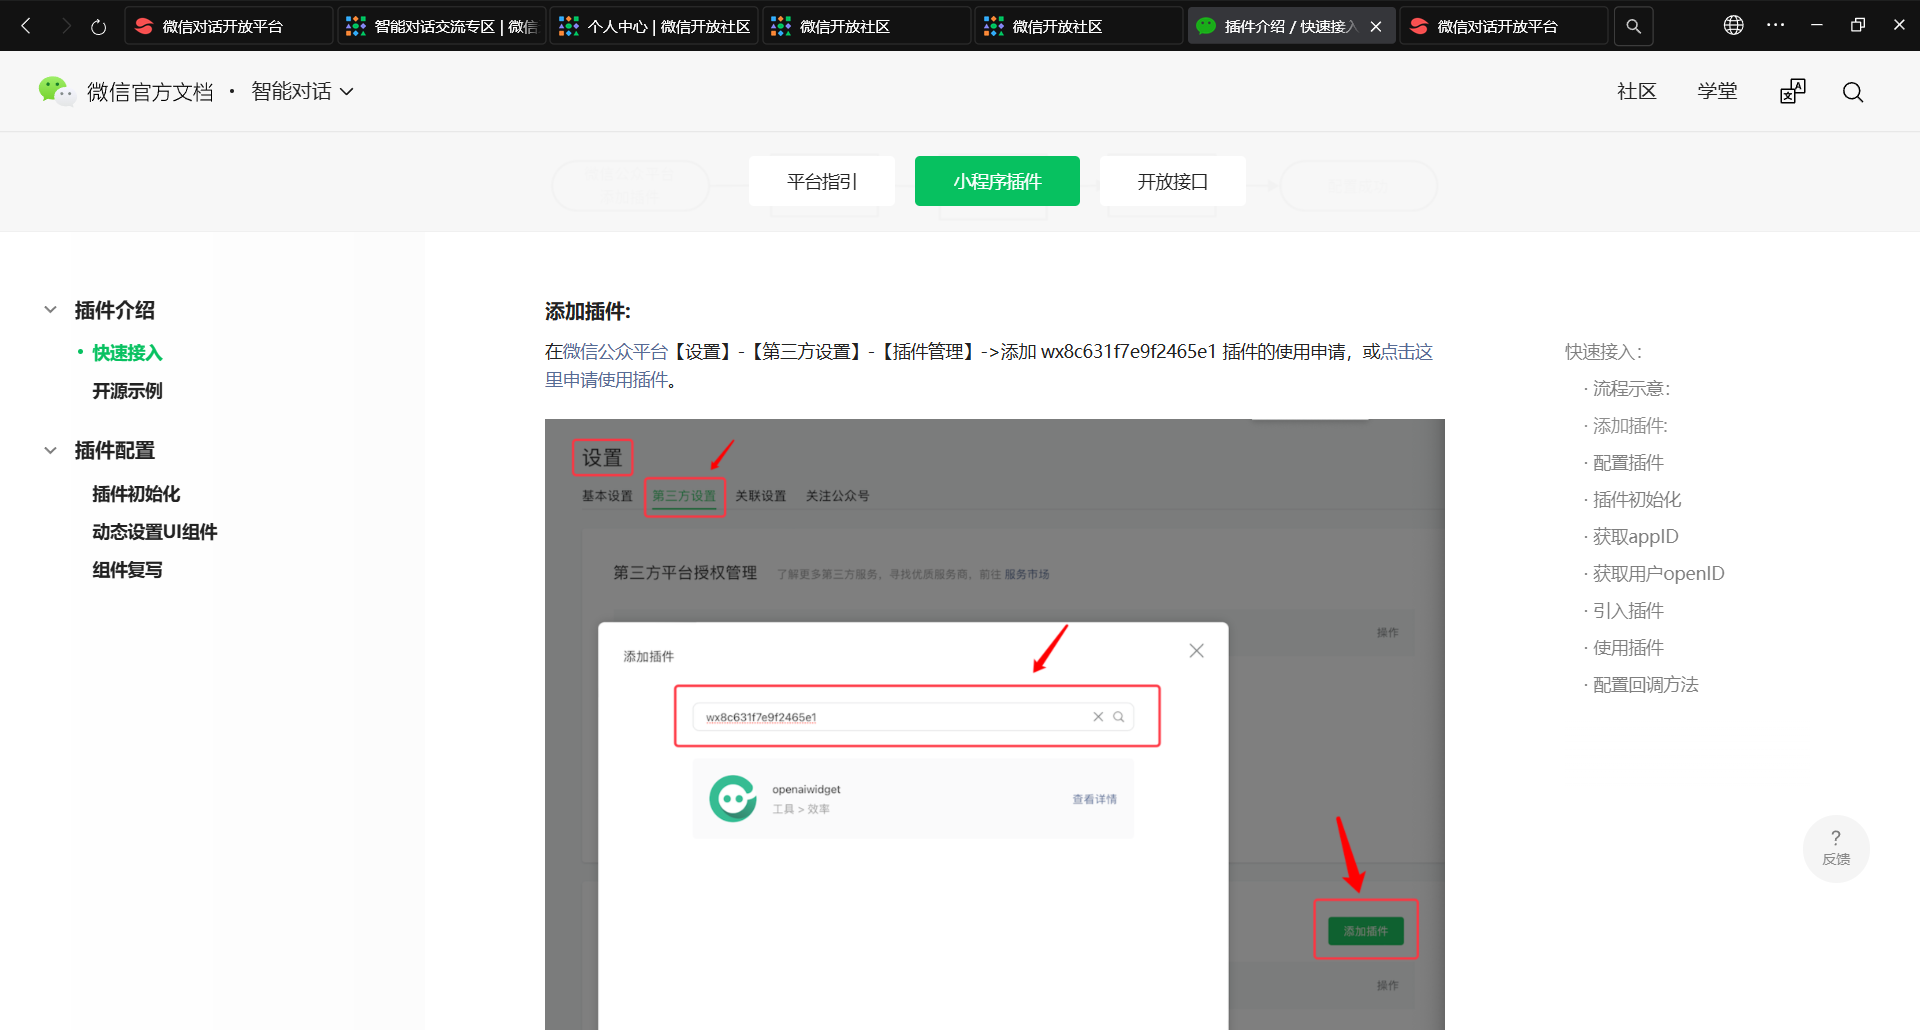This screenshot has height=1030, width=1920.
Task: Click the 添加插件: section heading
Action: [588, 312]
